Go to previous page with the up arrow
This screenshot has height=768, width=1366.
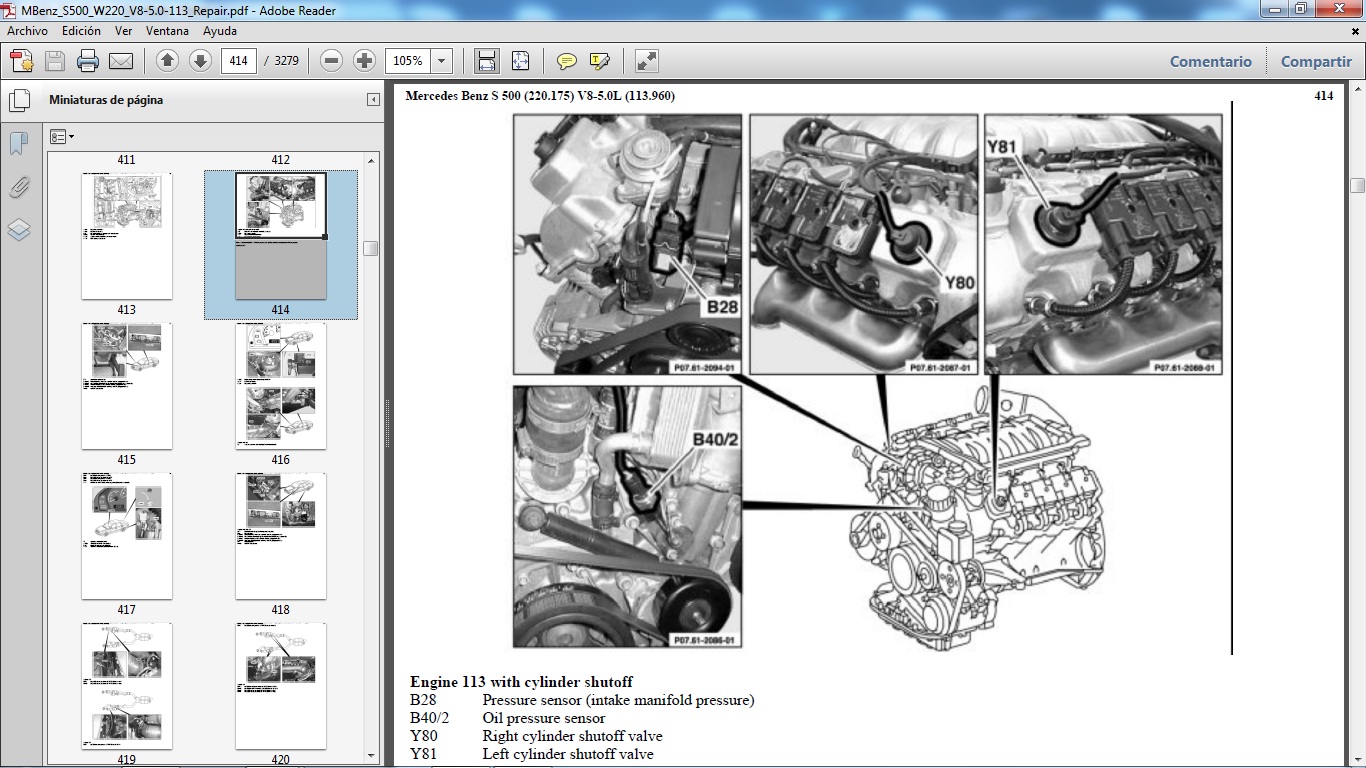pyautogui.click(x=168, y=61)
